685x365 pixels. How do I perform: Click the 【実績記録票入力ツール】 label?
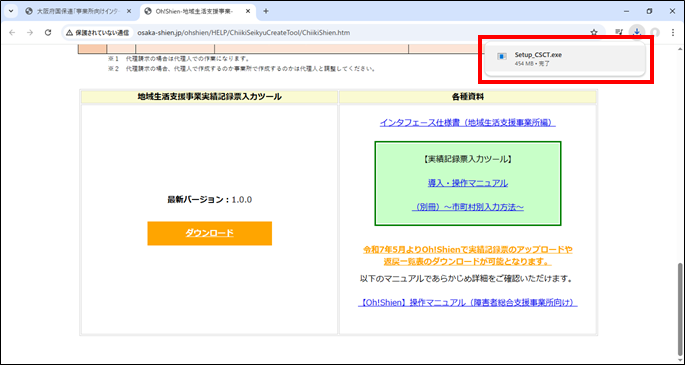pyautogui.click(x=467, y=159)
